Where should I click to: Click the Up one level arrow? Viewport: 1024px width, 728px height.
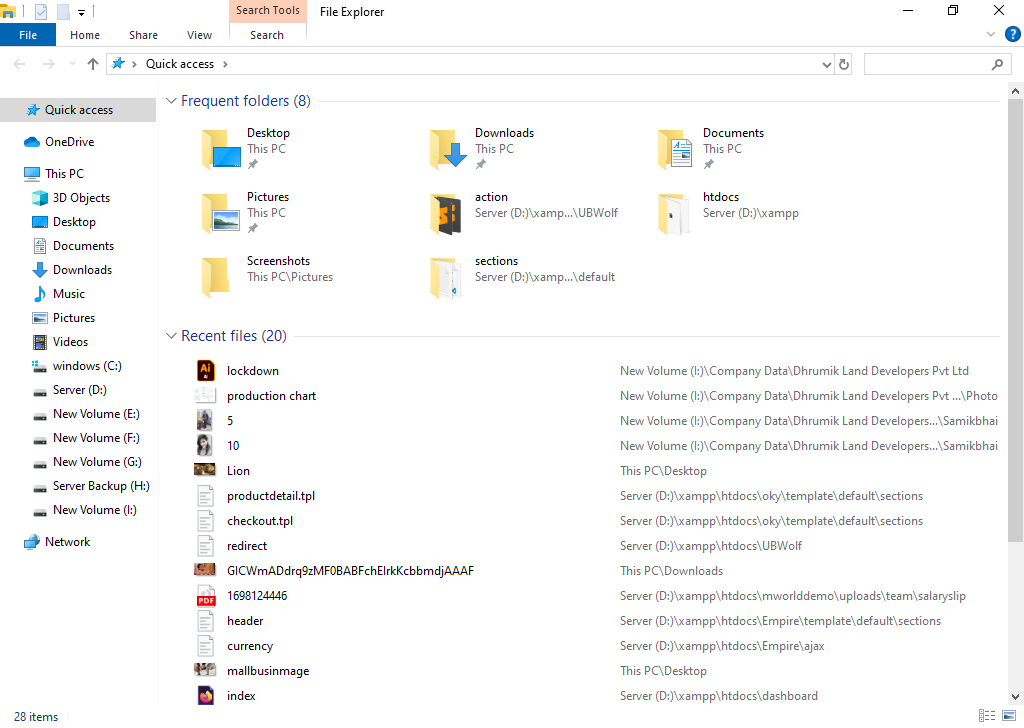[93, 64]
